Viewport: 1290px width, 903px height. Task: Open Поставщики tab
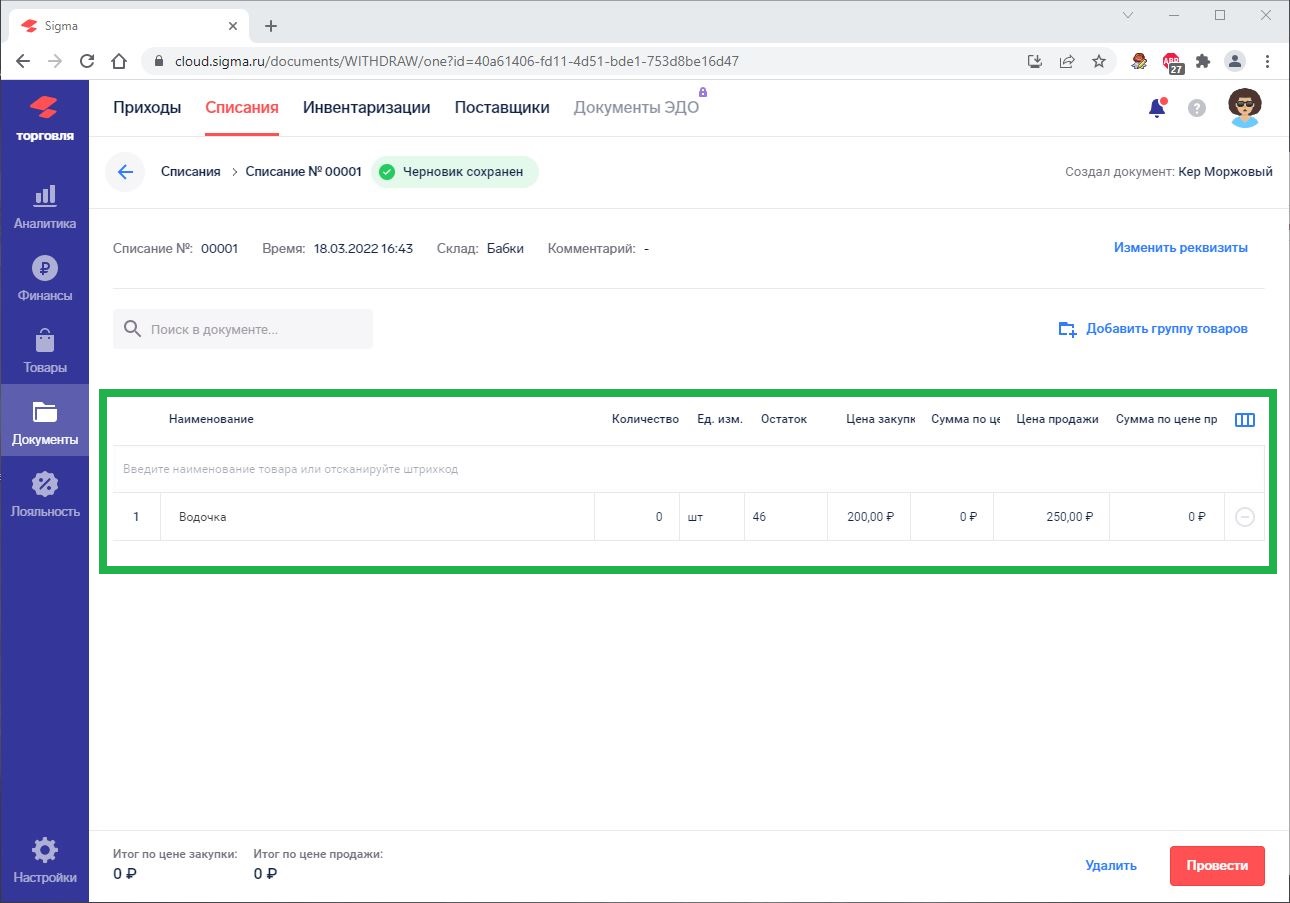pyautogui.click(x=501, y=108)
